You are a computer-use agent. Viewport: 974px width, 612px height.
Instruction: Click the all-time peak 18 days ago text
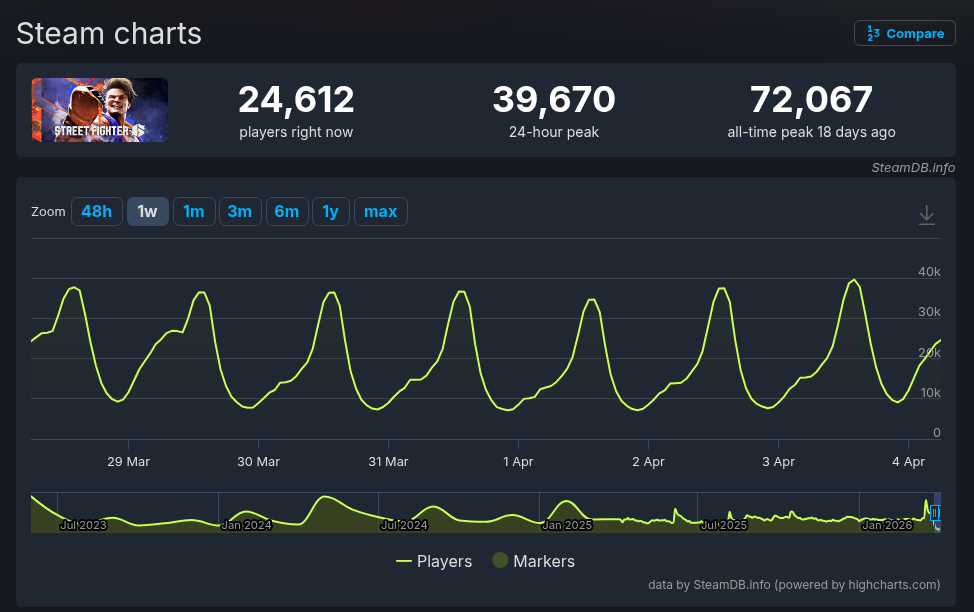point(811,132)
